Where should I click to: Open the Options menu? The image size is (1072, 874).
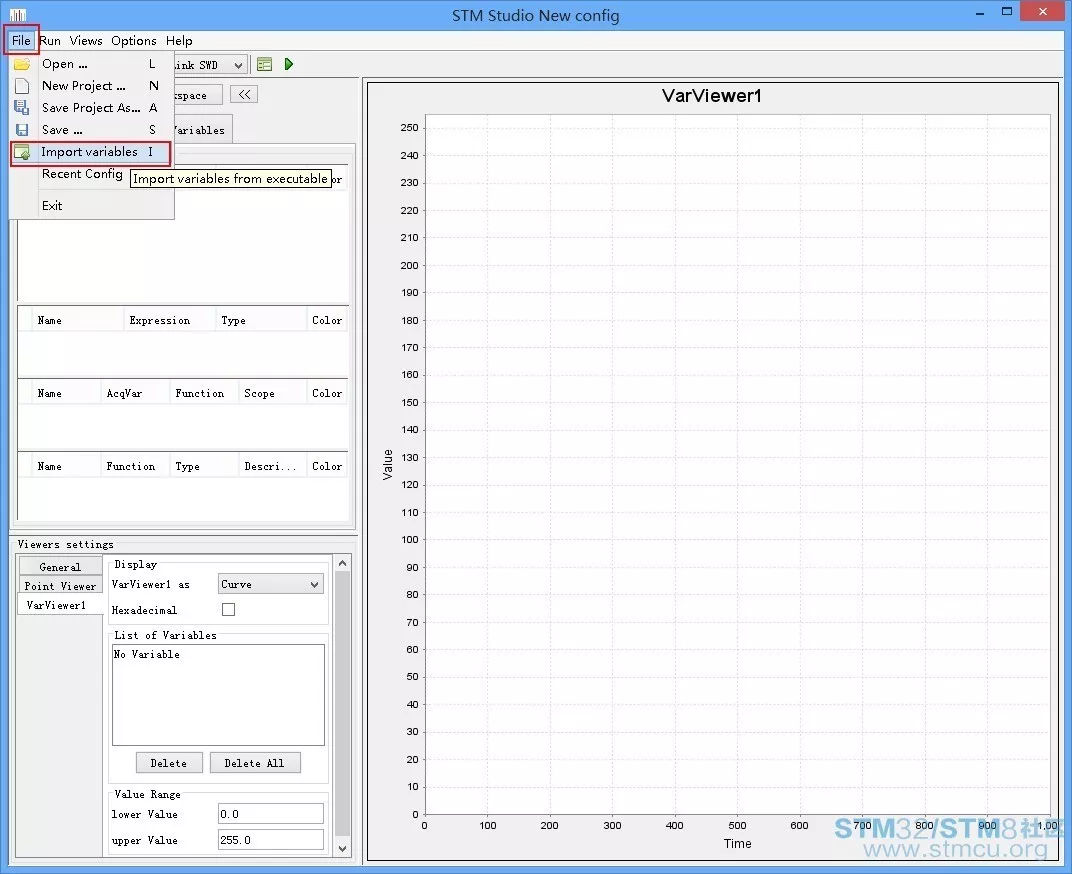pyautogui.click(x=134, y=40)
